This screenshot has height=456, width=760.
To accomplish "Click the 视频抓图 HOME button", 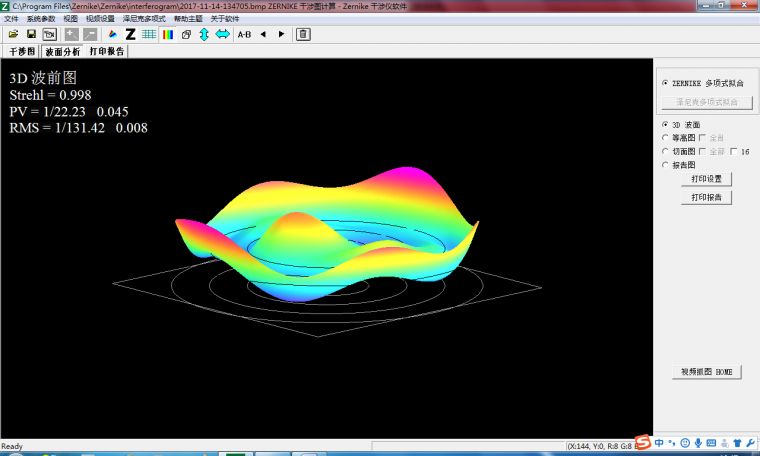I will [706, 372].
